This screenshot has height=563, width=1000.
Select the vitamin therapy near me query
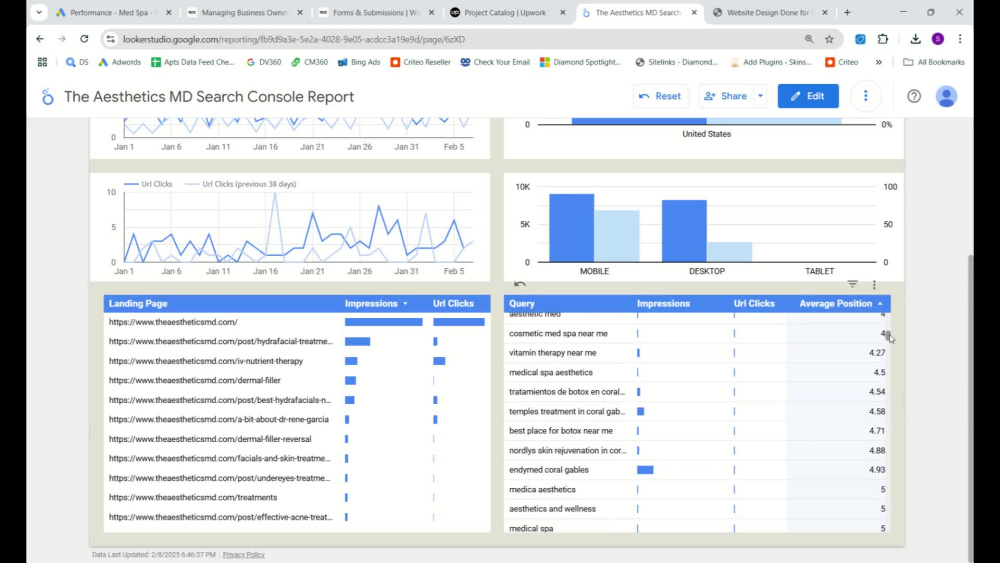tap(697, 353)
